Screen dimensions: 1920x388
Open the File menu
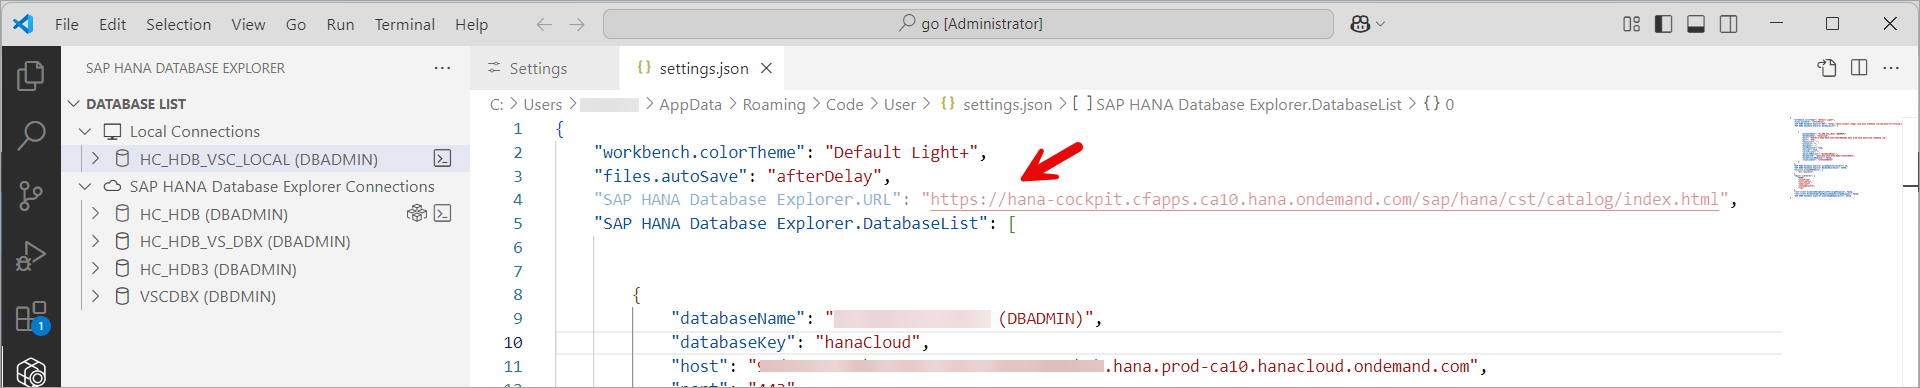tap(66, 24)
